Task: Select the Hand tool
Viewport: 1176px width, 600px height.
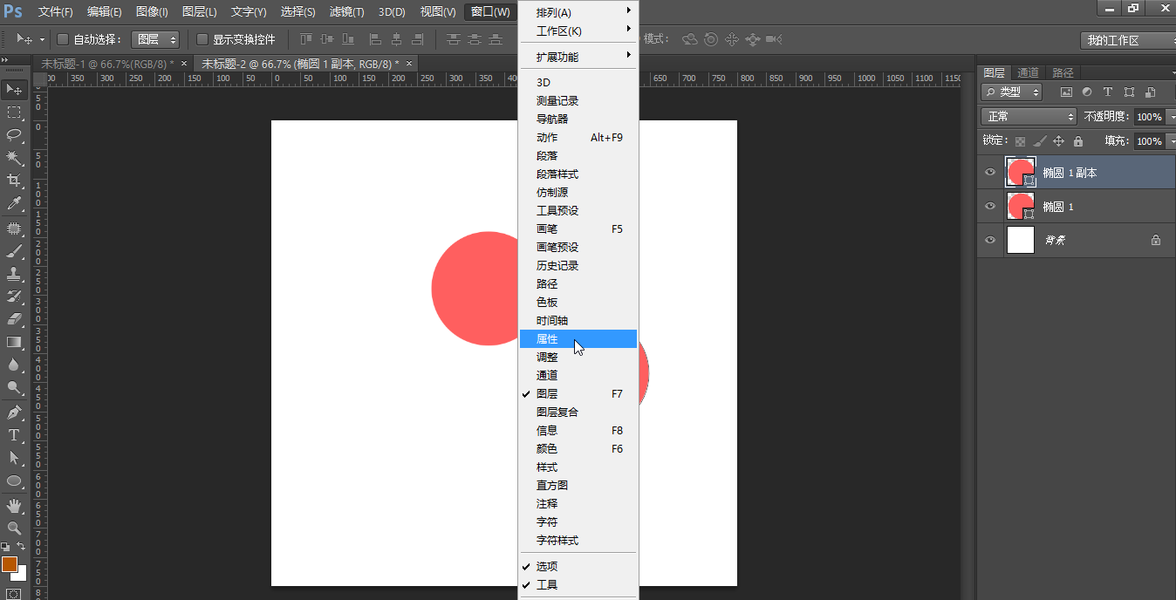Action: pyautogui.click(x=14, y=506)
